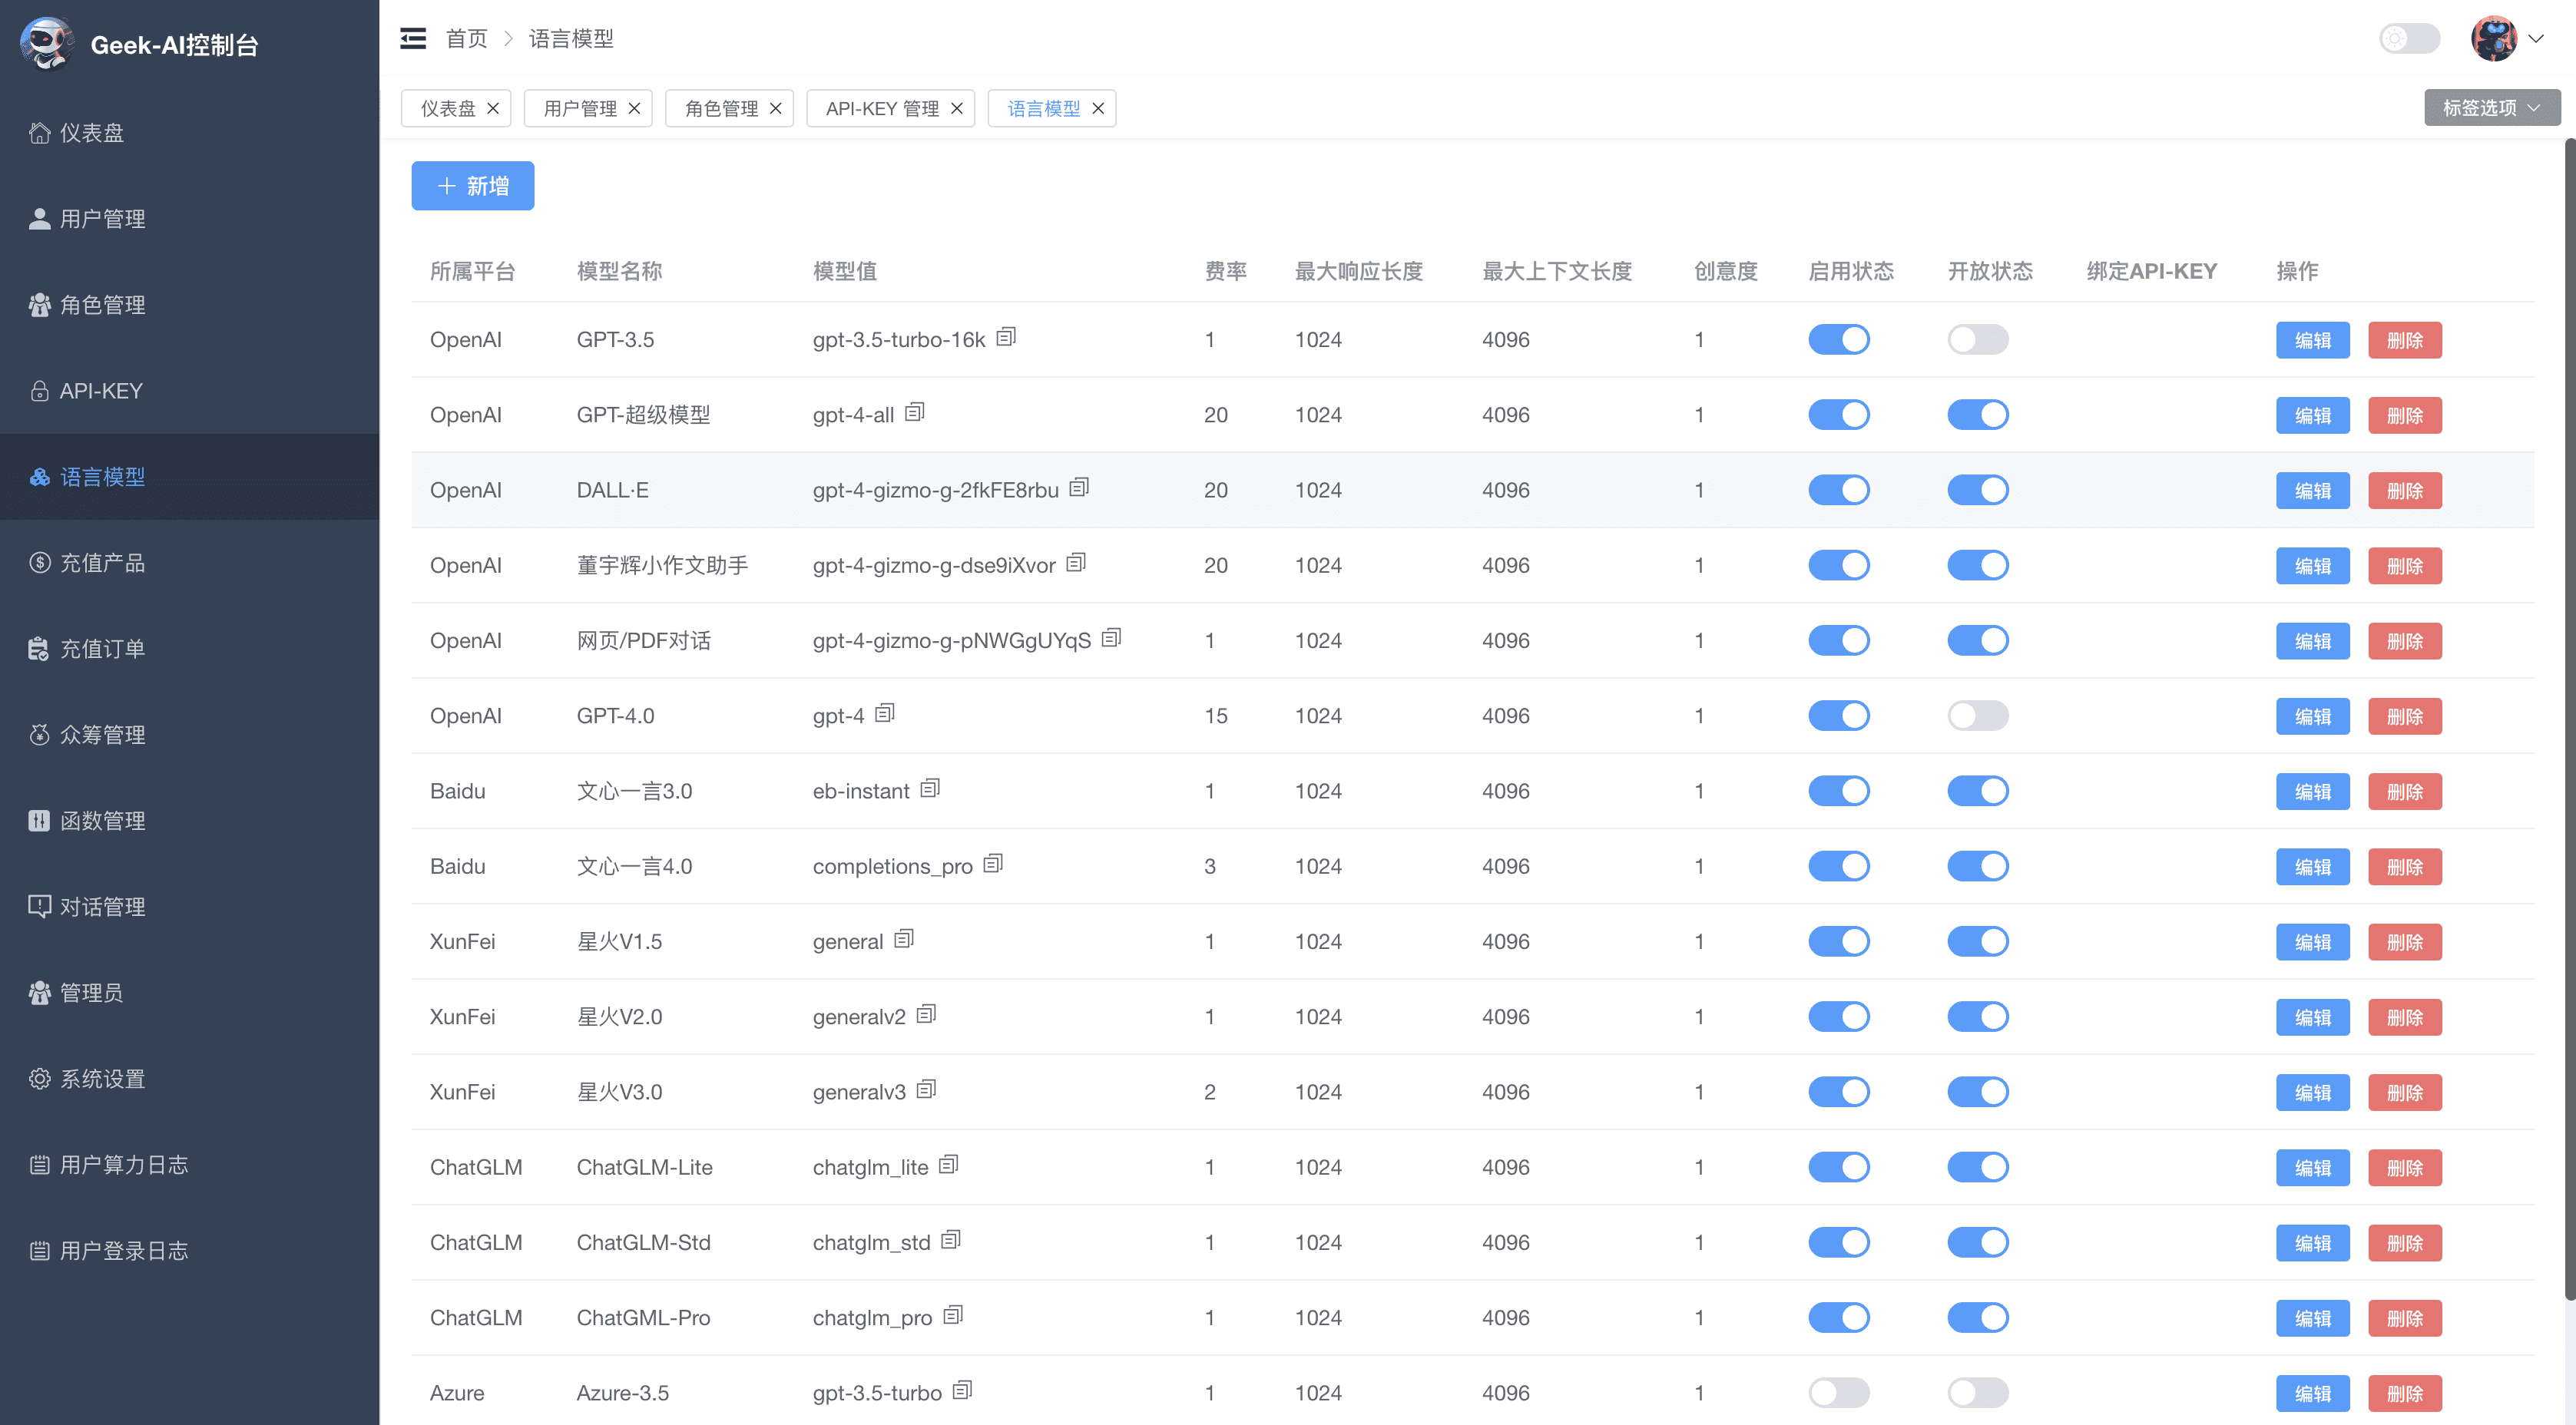The width and height of the screenshot is (2576, 1425).
Task: Switch to the 用户管理 tab
Action: tap(579, 108)
